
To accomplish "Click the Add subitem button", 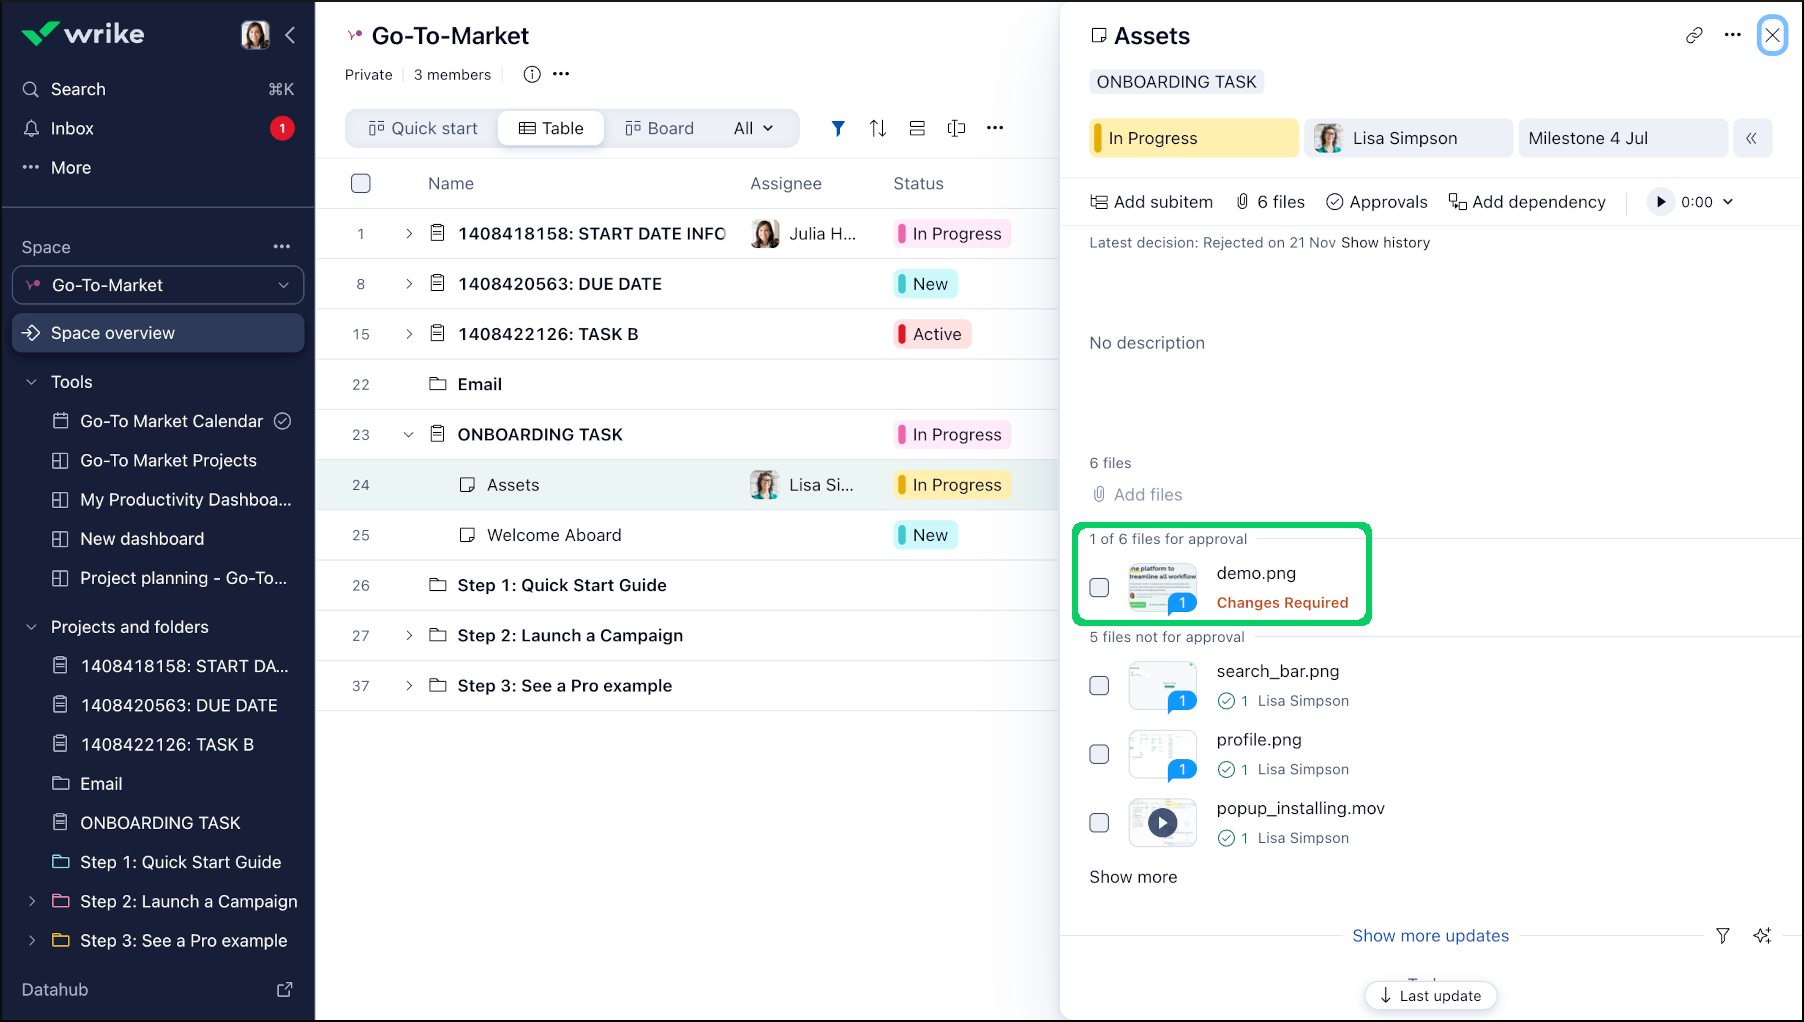I will coord(1151,202).
